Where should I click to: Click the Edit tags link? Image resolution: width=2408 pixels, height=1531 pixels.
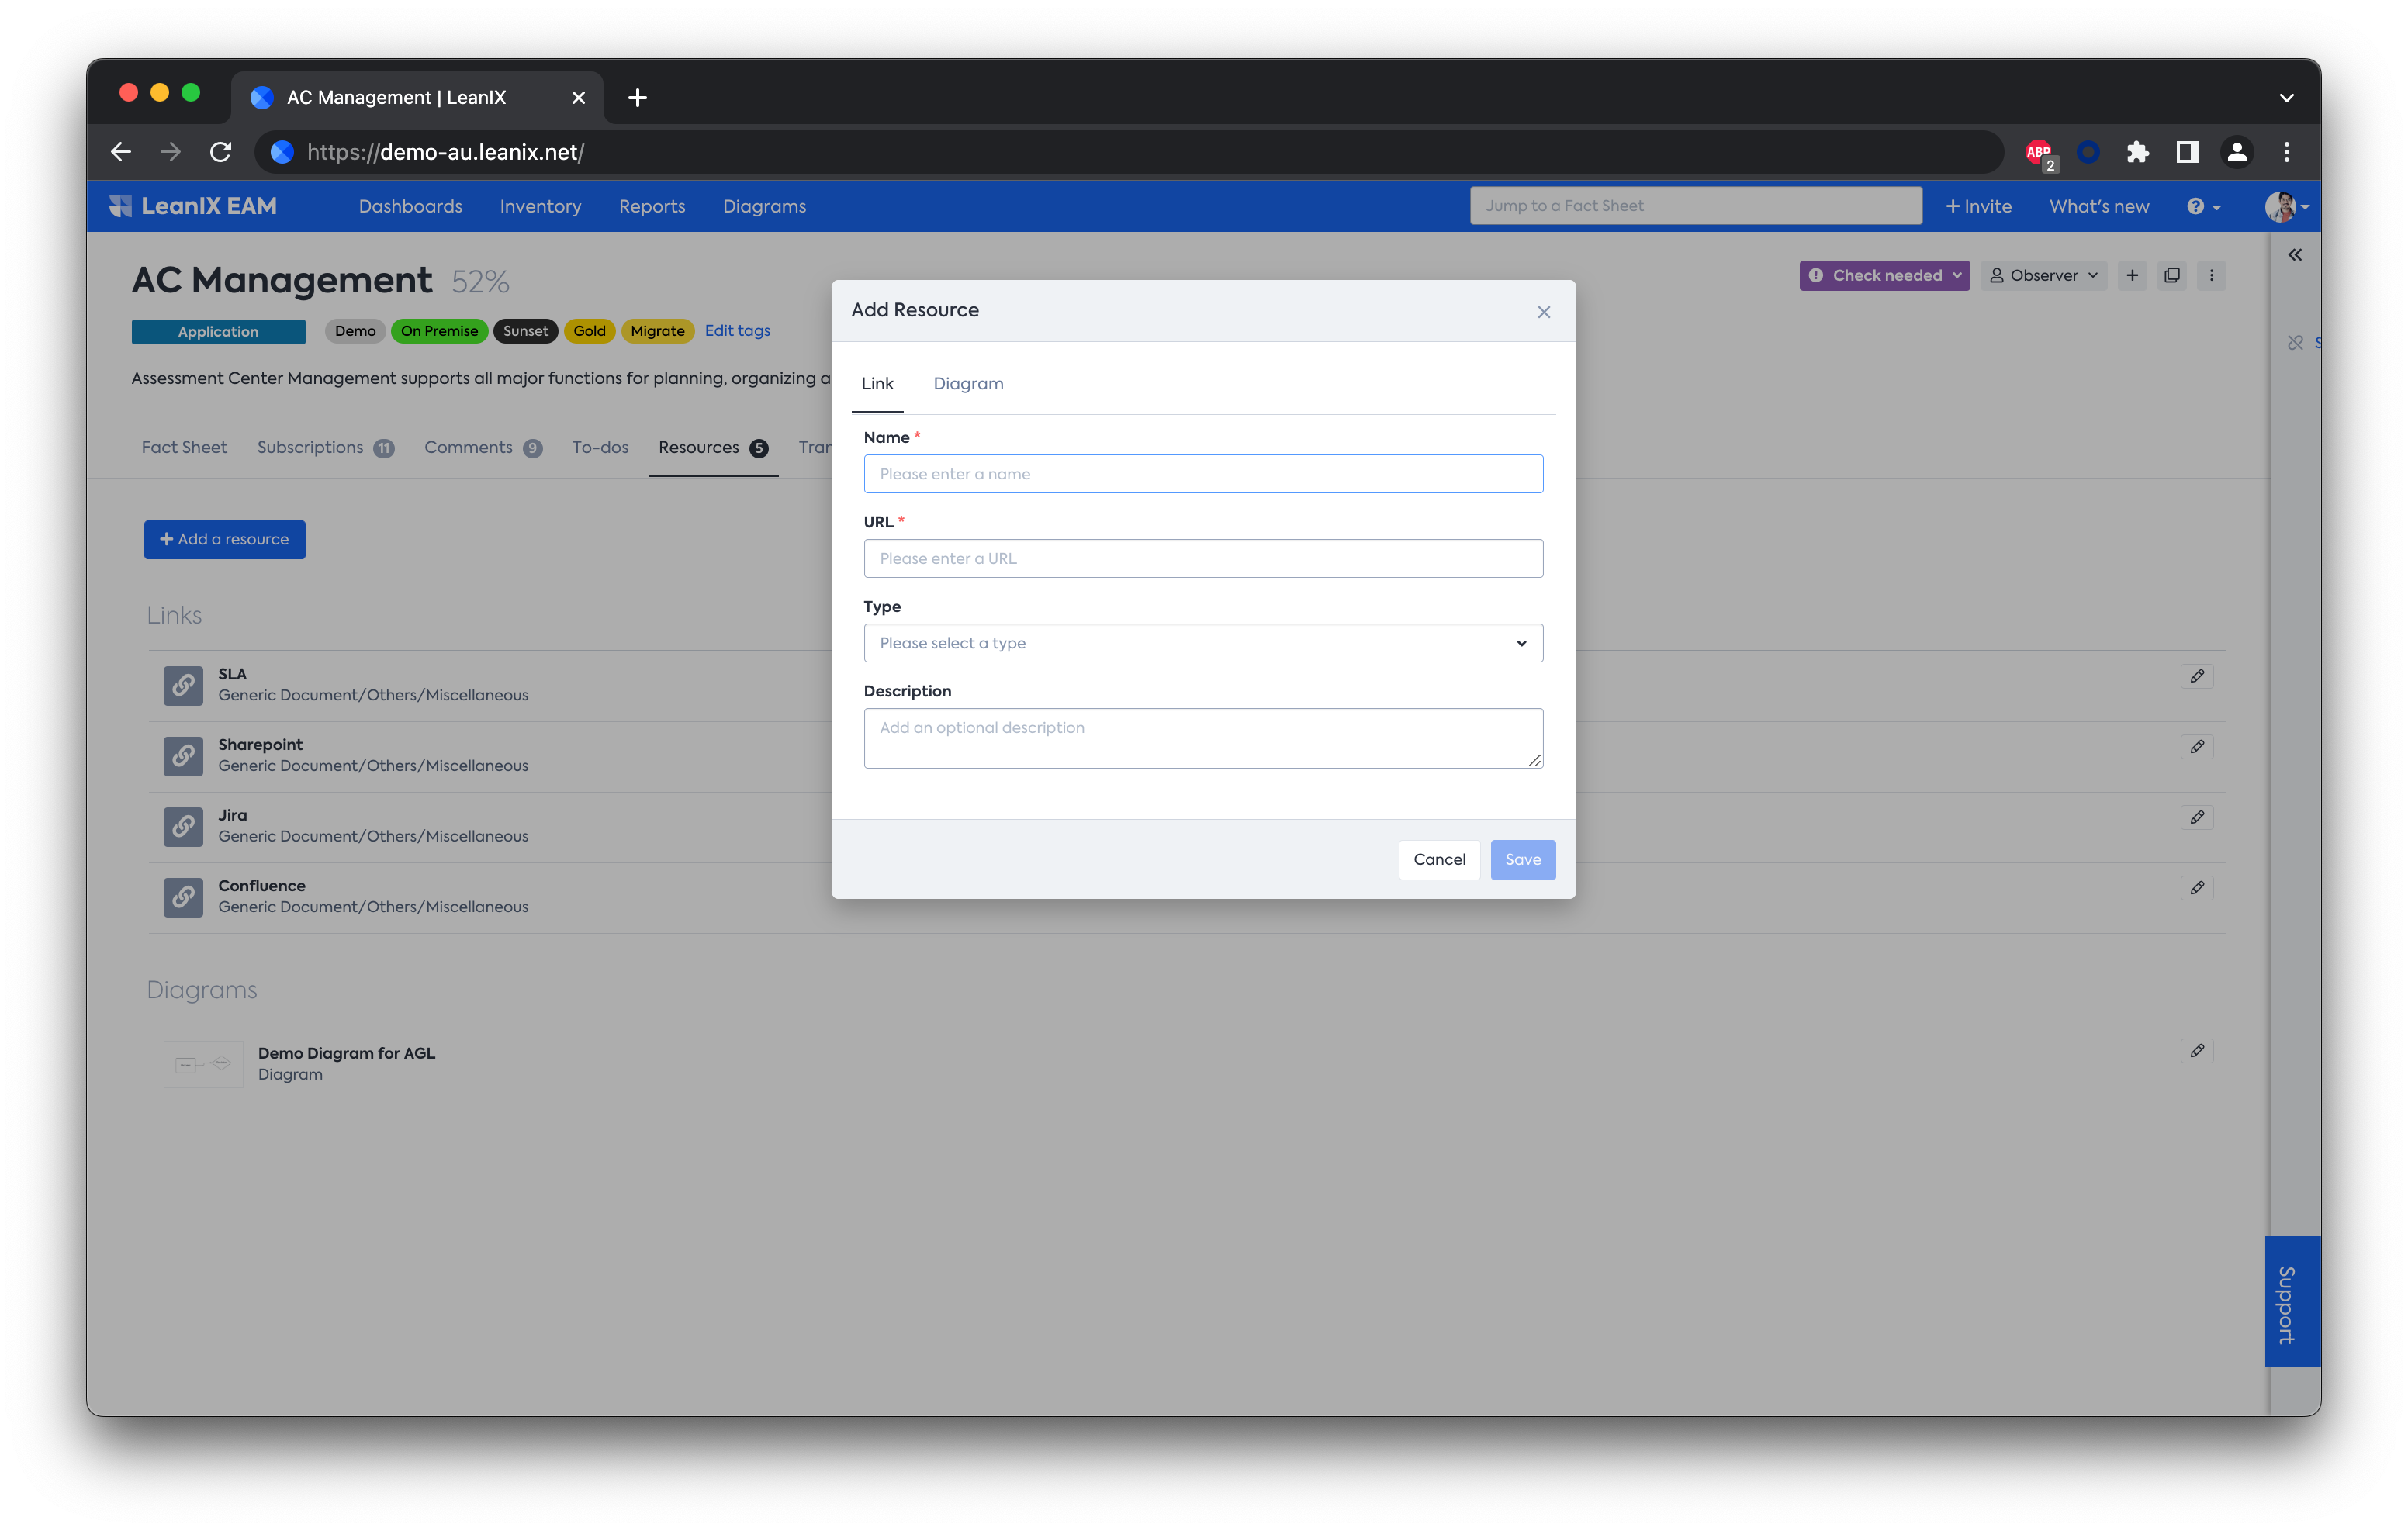coord(737,331)
